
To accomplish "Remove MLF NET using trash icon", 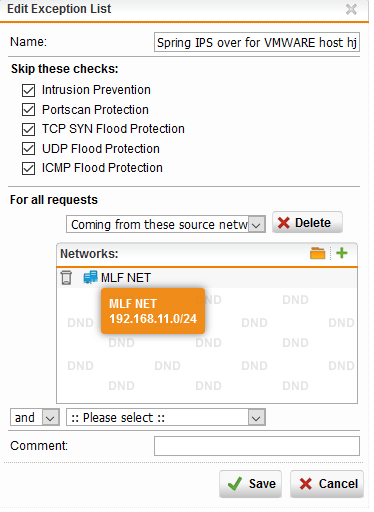I will pyautogui.click(x=66, y=278).
